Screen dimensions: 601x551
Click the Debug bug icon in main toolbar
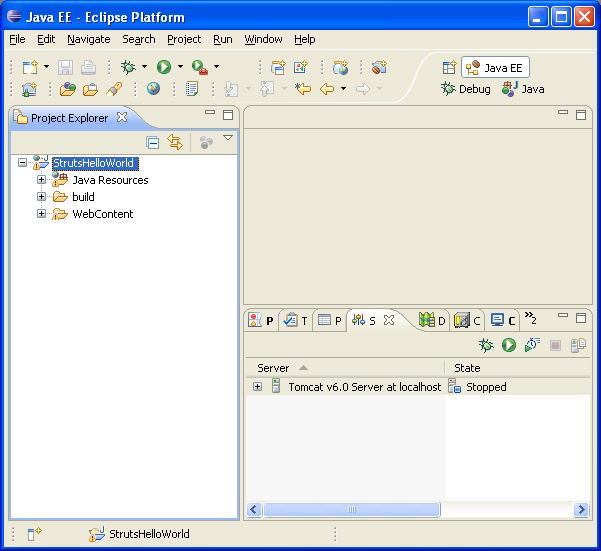pyautogui.click(x=128, y=67)
